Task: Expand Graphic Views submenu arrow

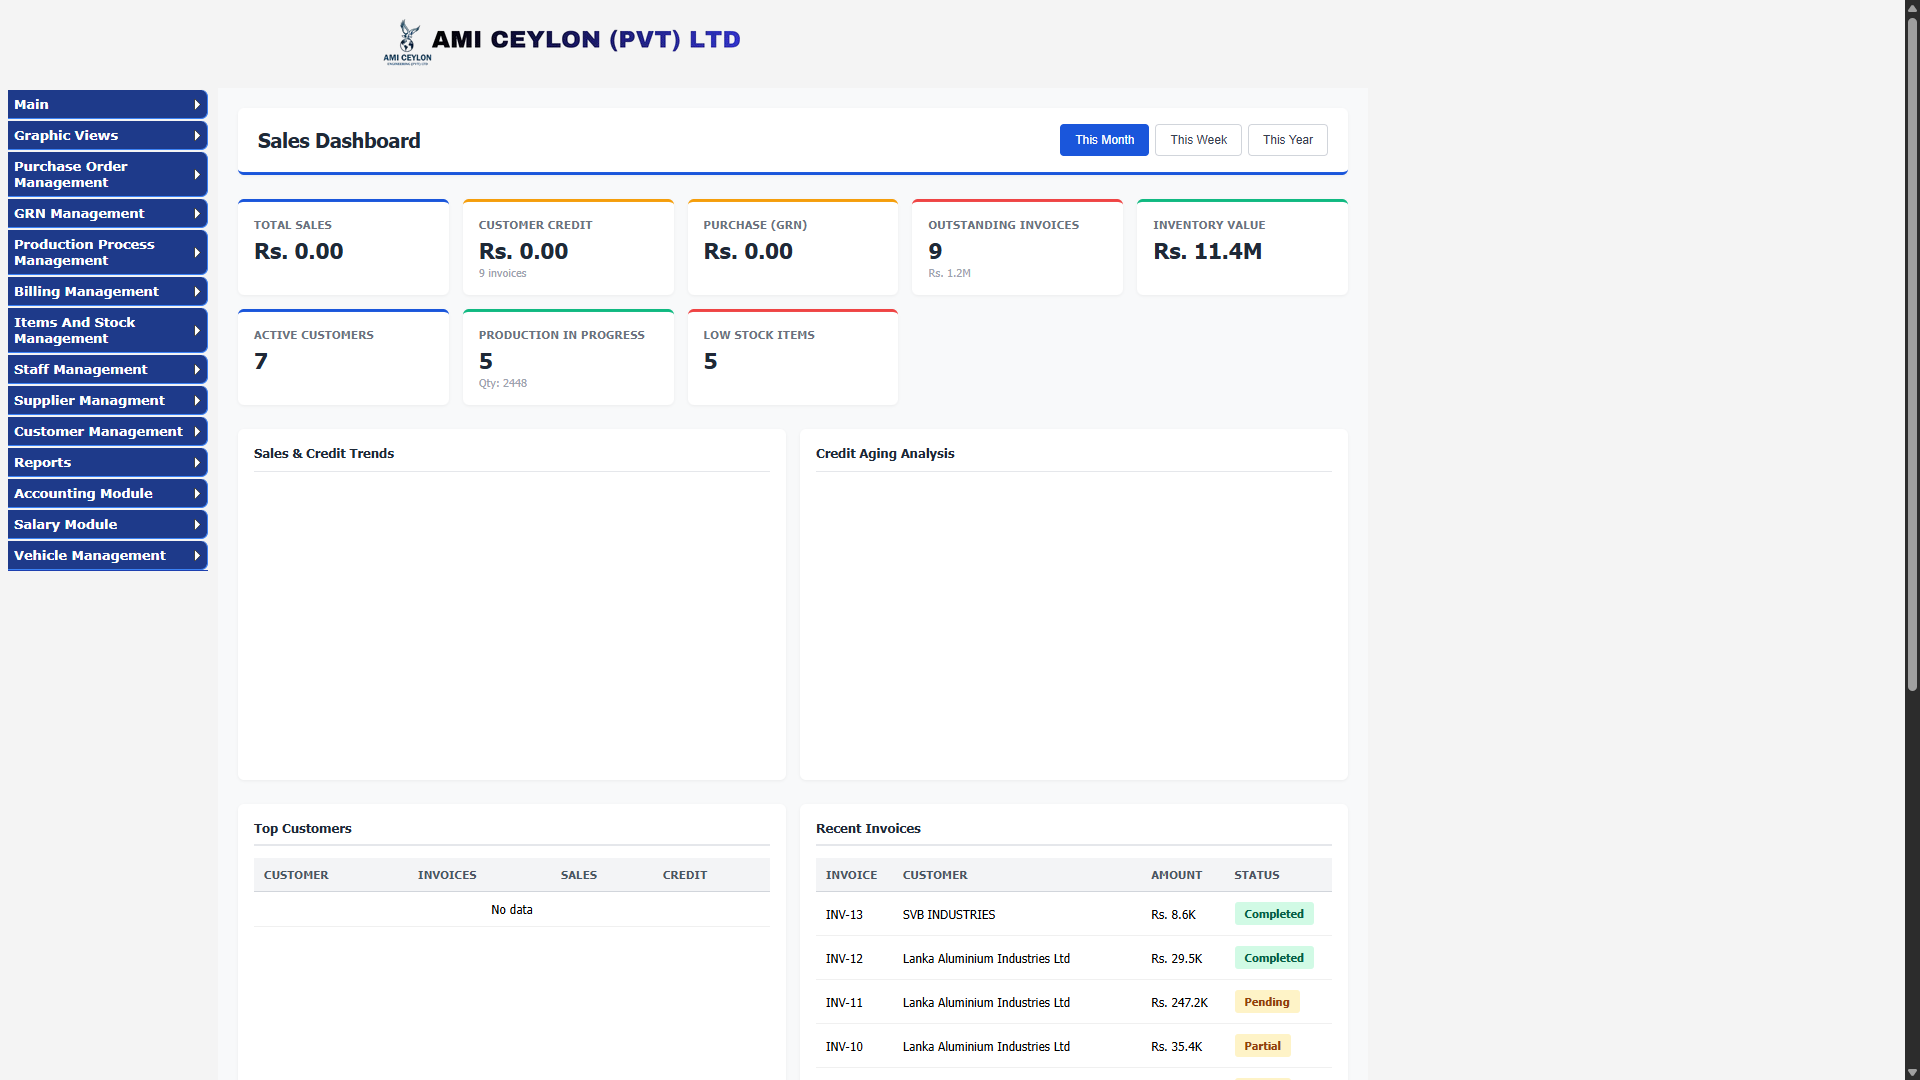Action: pyautogui.click(x=197, y=136)
